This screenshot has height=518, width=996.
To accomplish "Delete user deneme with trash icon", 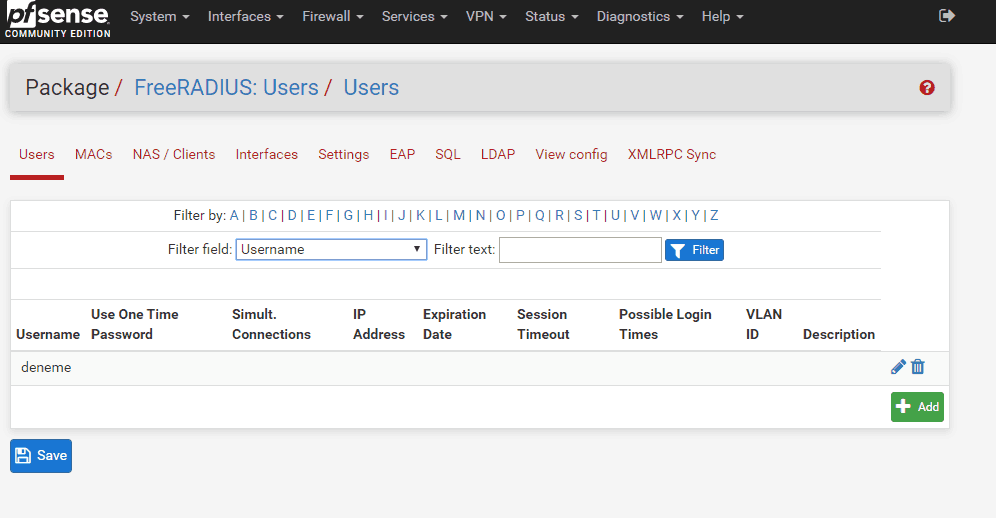I will [918, 367].
